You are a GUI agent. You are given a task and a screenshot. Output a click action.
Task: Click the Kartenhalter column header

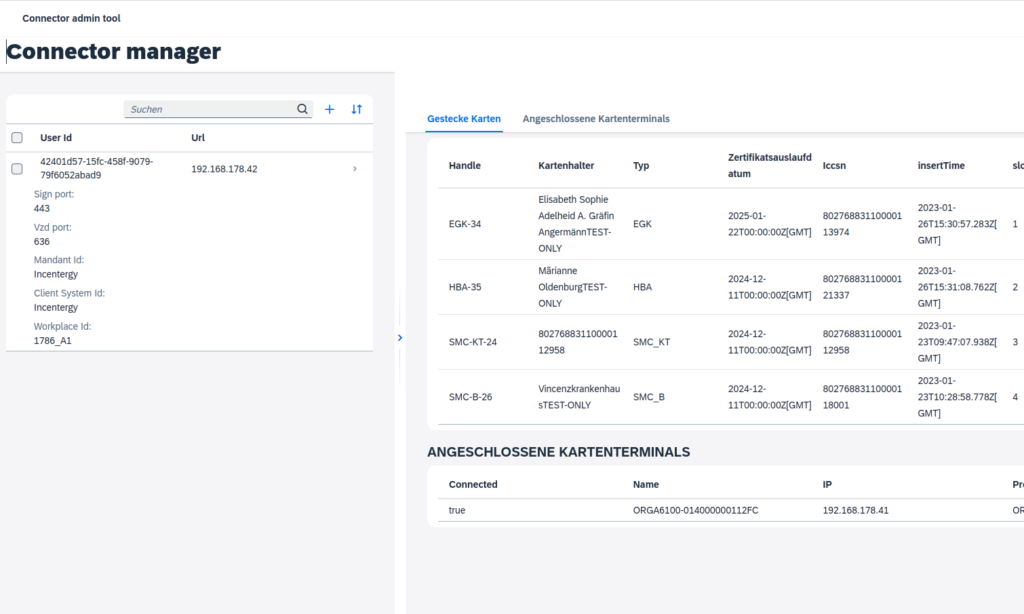(x=568, y=165)
